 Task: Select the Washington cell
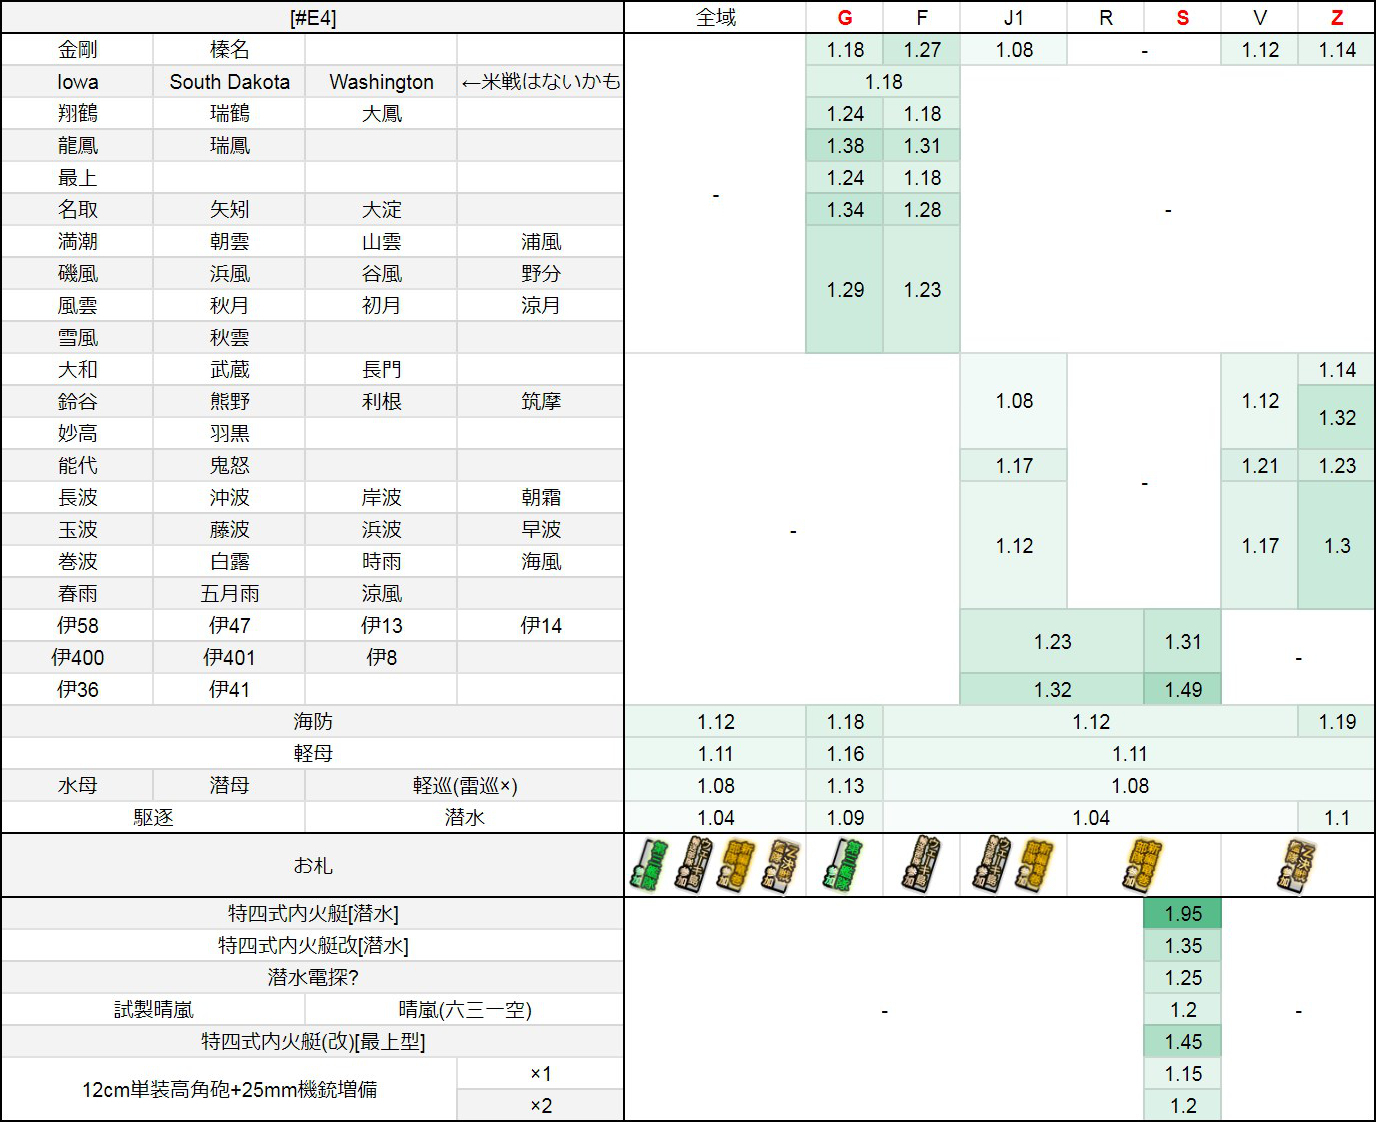(x=382, y=82)
